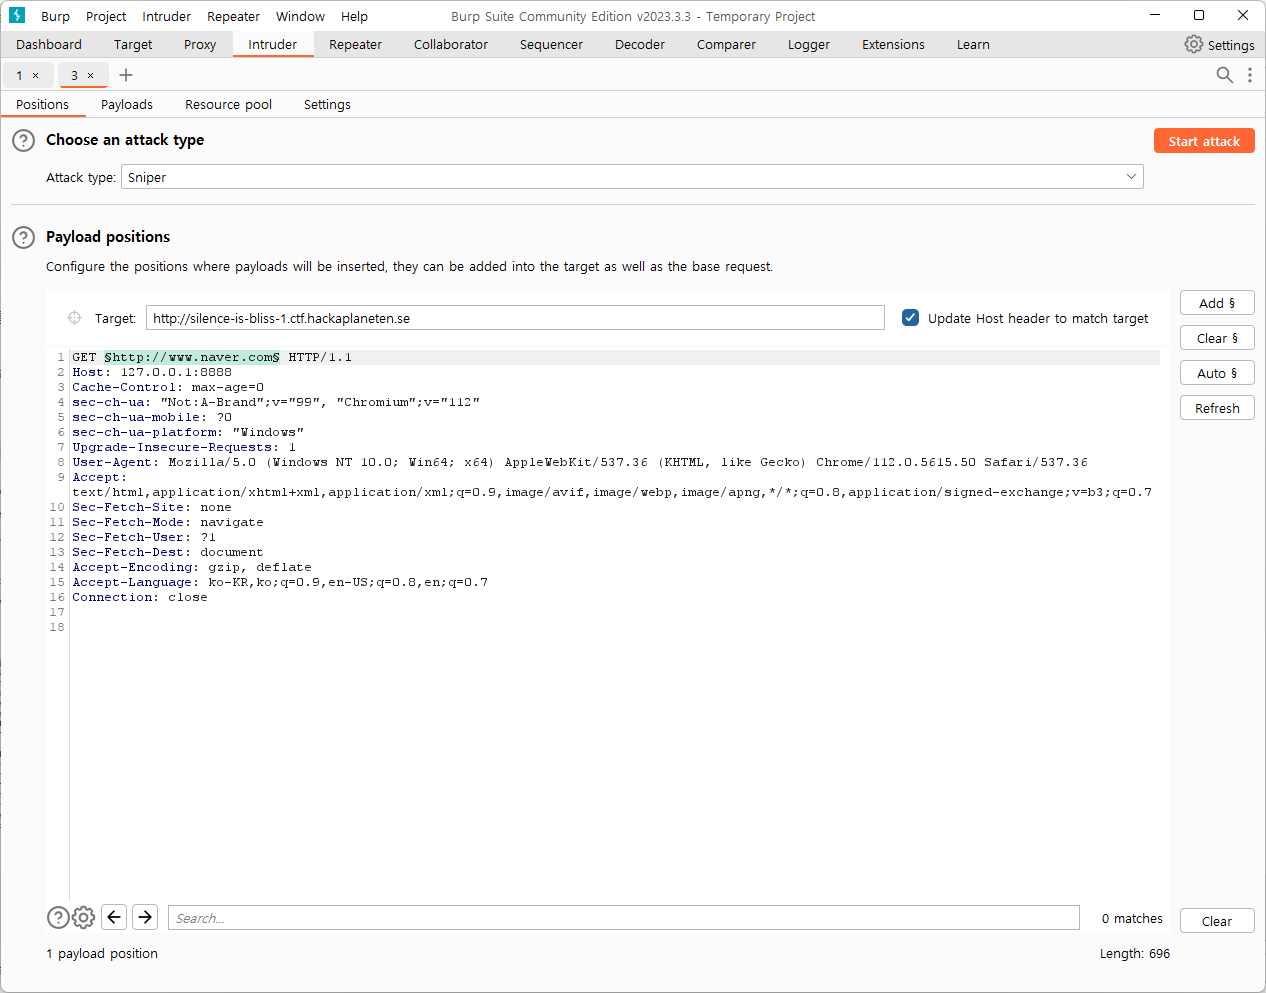Click the search magnifier icon
Screen dimensions: 1266x993
pyautogui.click(x=1224, y=75)
